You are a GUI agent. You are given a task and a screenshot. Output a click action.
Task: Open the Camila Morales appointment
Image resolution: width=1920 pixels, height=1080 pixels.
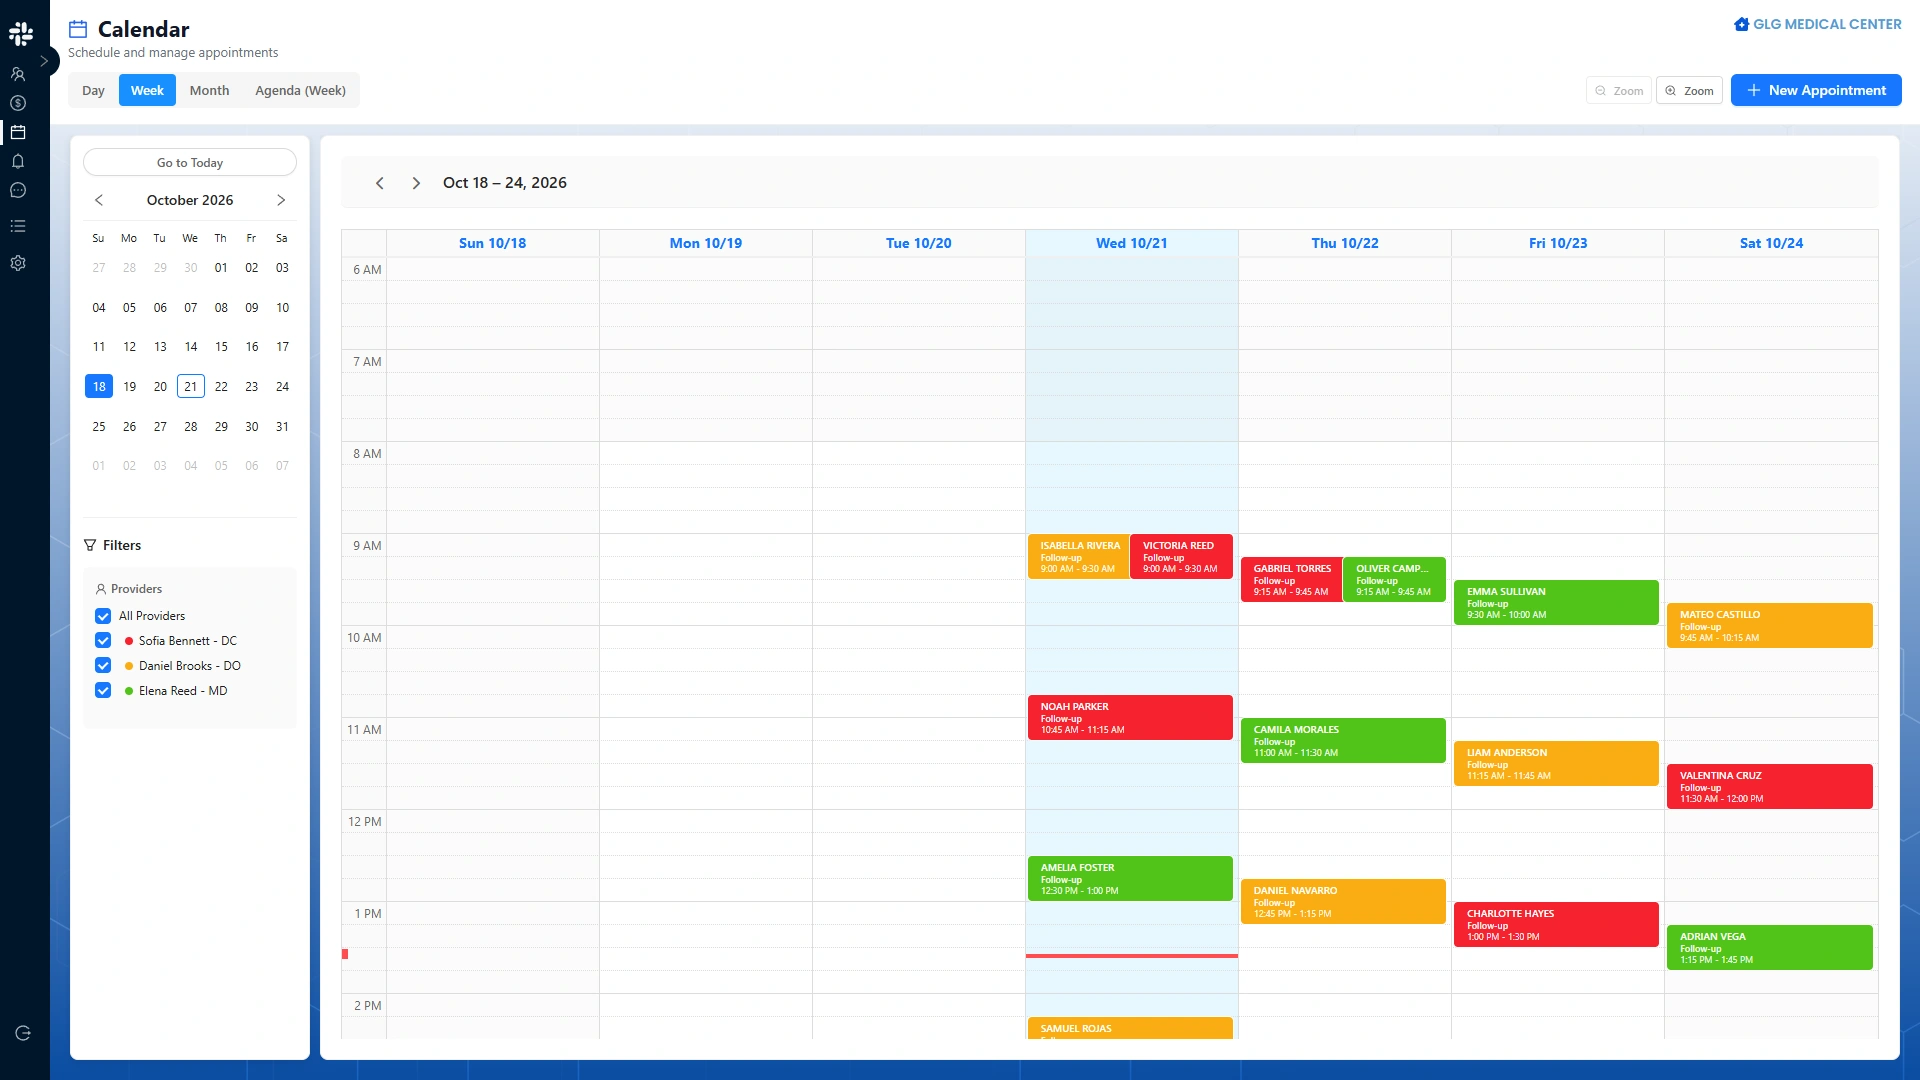click(x=1343, y=741)
